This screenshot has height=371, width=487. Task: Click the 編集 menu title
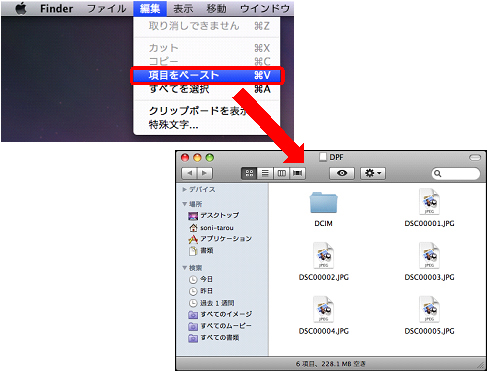point(150,8)
